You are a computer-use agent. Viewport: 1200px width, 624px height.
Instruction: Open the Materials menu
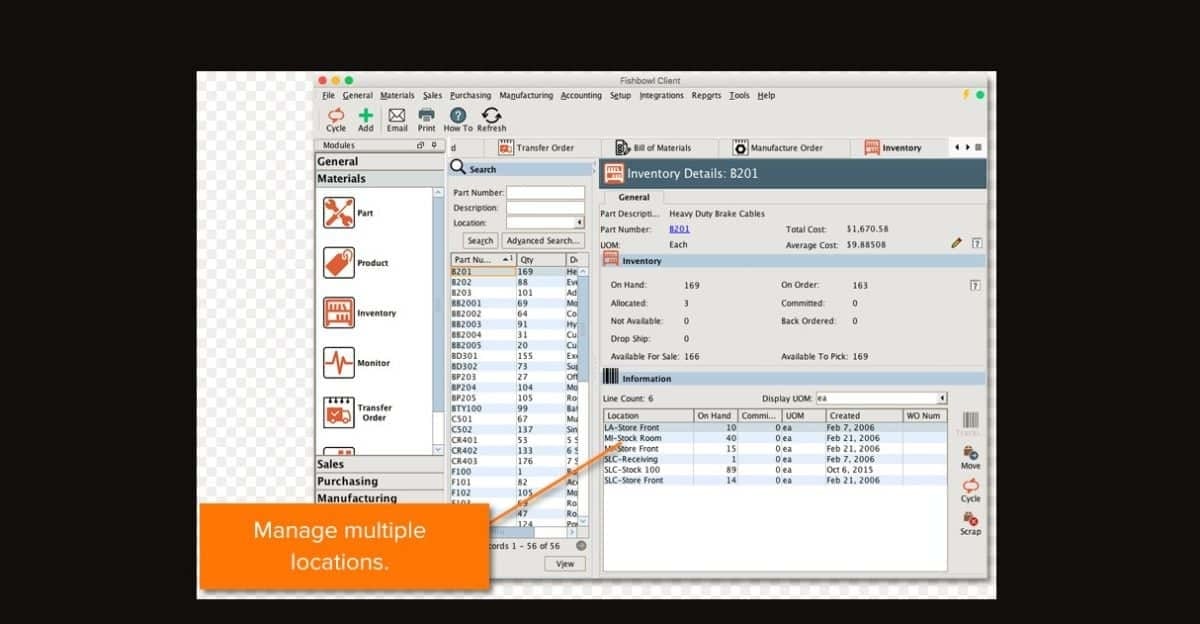pos(397,95)
